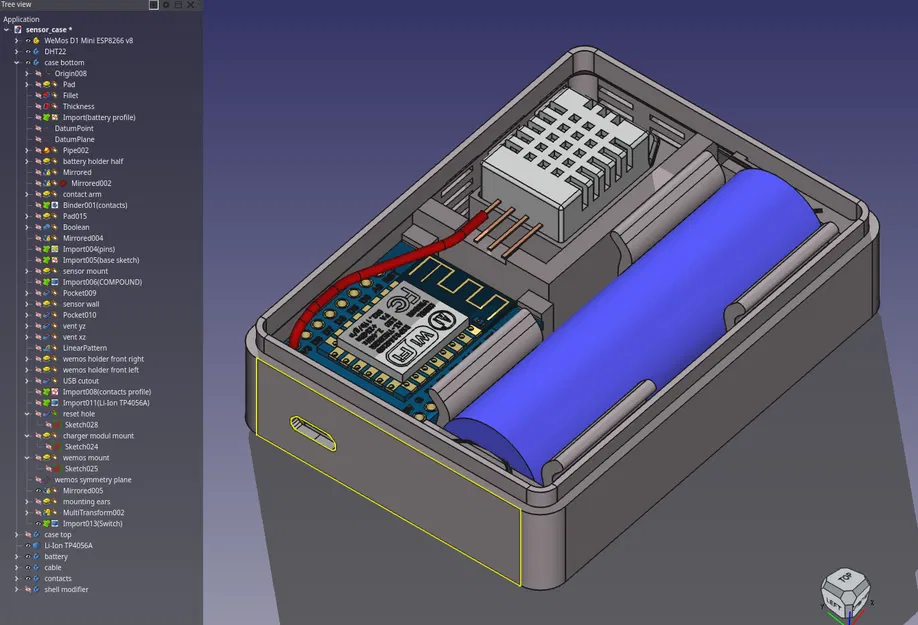Click the sensor_case document icon

[18, 29]
